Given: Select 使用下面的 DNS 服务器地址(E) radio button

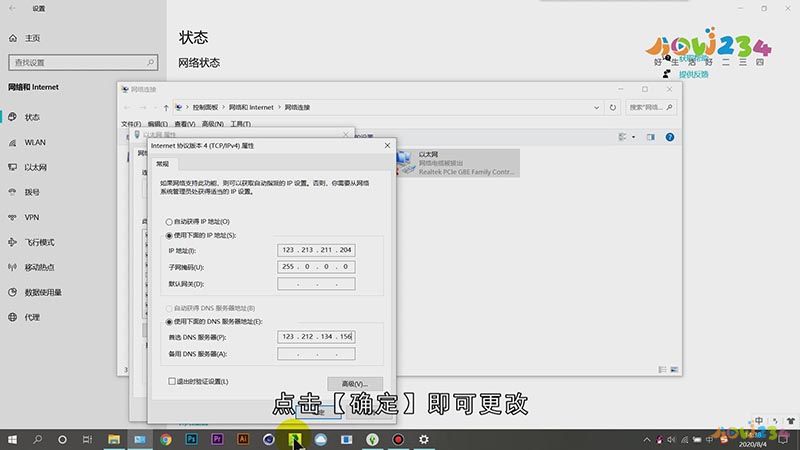Looking at the screenshot, I should (169, 322).
